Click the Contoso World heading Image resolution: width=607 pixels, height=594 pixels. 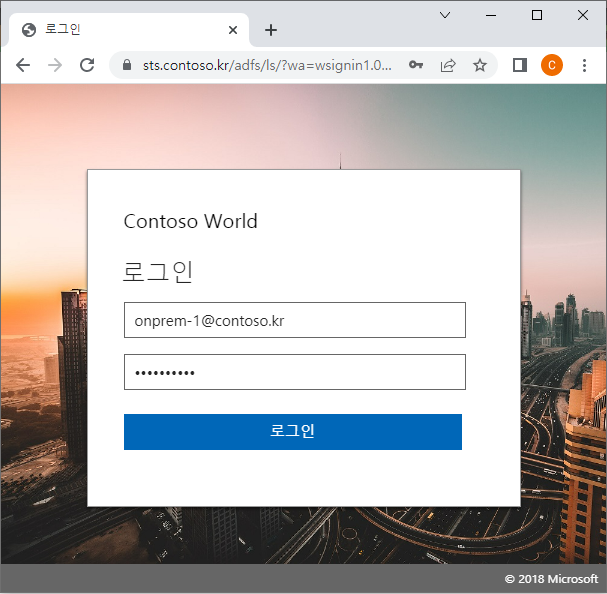point(190,221)
